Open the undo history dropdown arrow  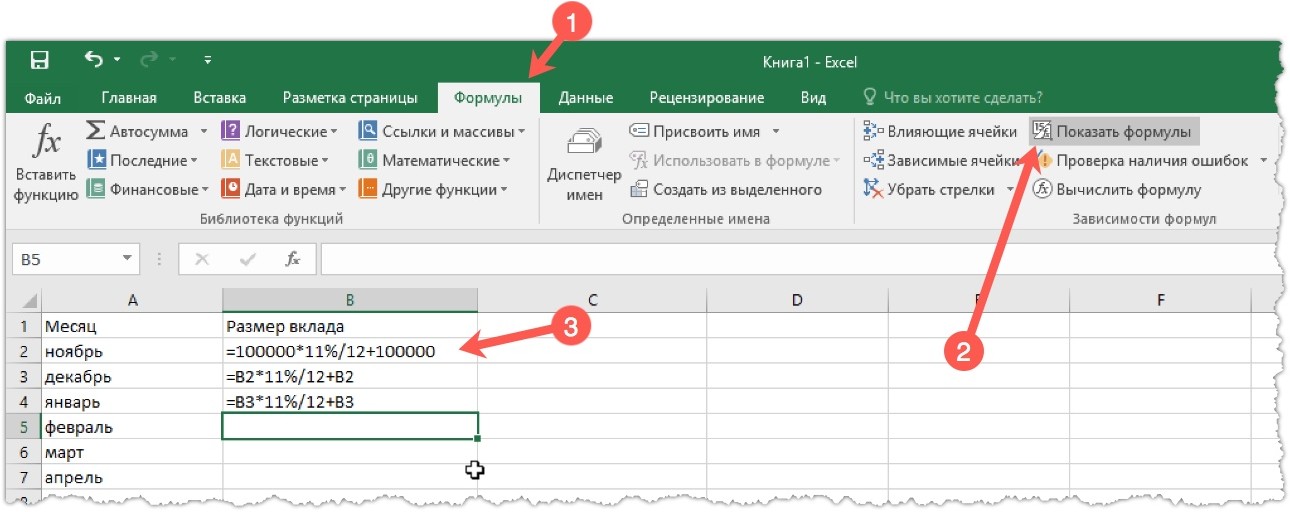[119, 61]
